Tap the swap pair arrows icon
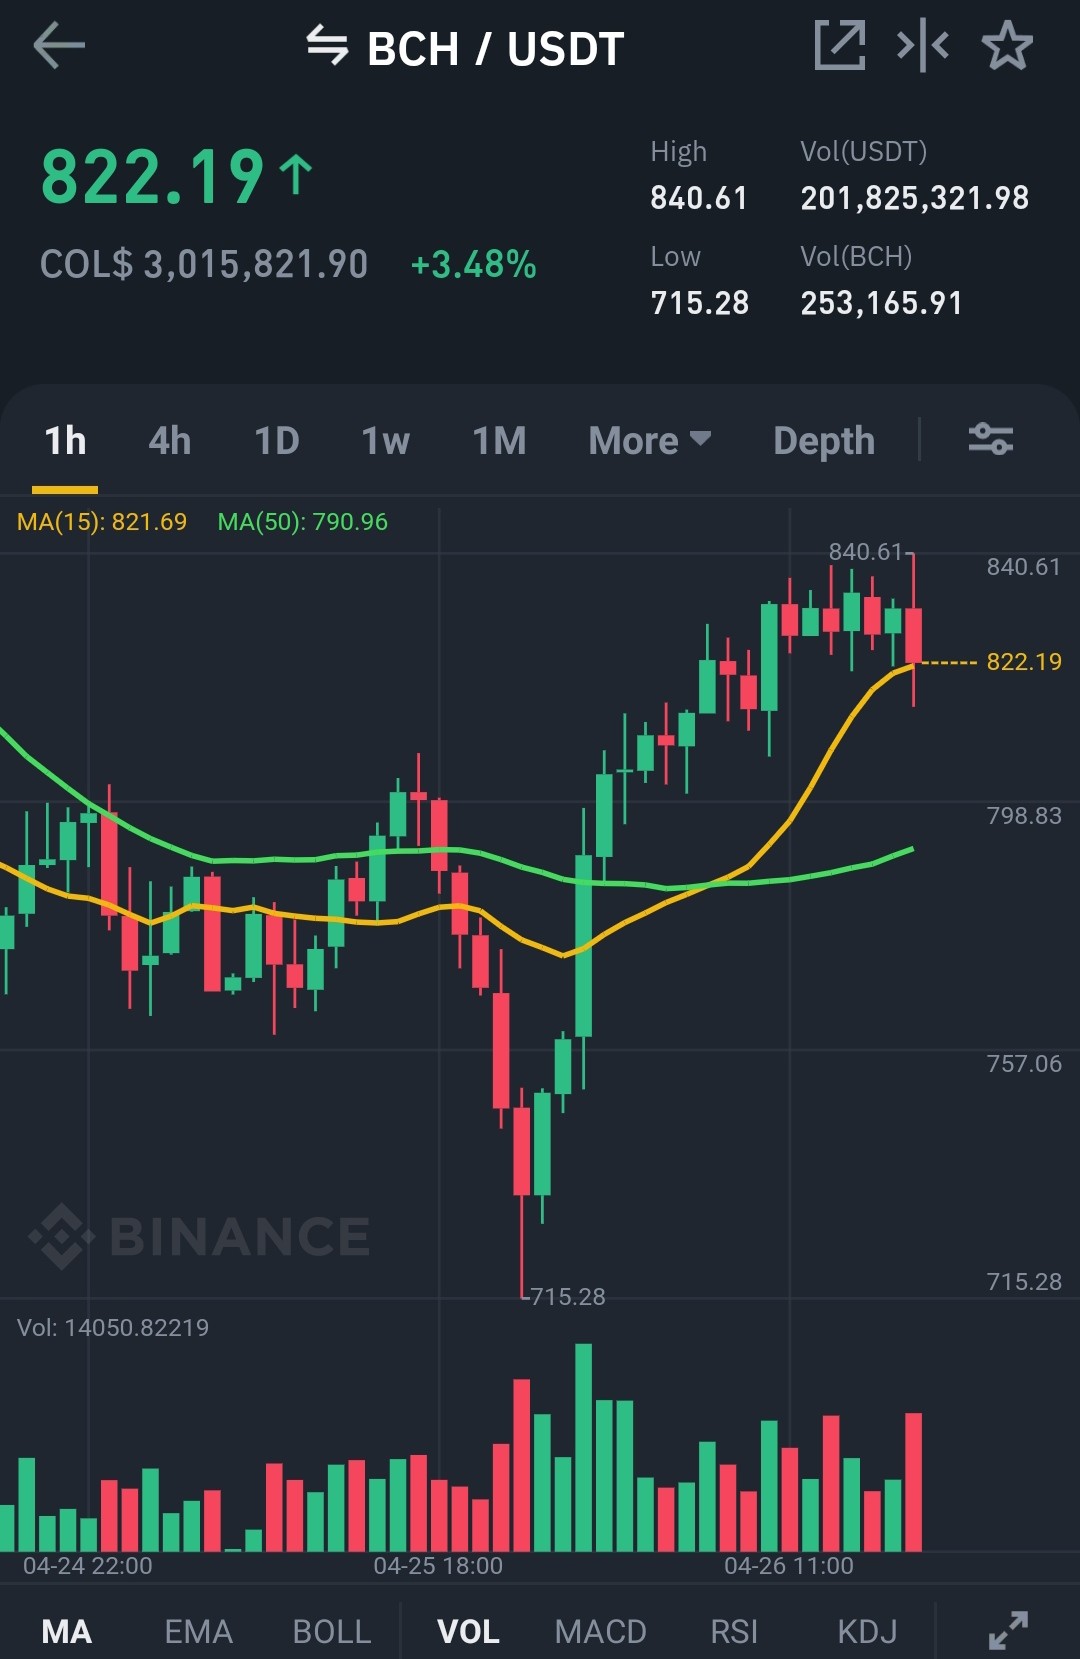The height and width of the screenshot is (1659, 1080). point(327,46)
